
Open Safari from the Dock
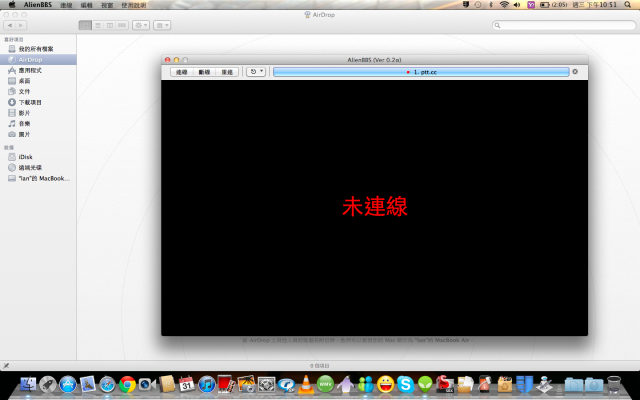coord(107,384)
